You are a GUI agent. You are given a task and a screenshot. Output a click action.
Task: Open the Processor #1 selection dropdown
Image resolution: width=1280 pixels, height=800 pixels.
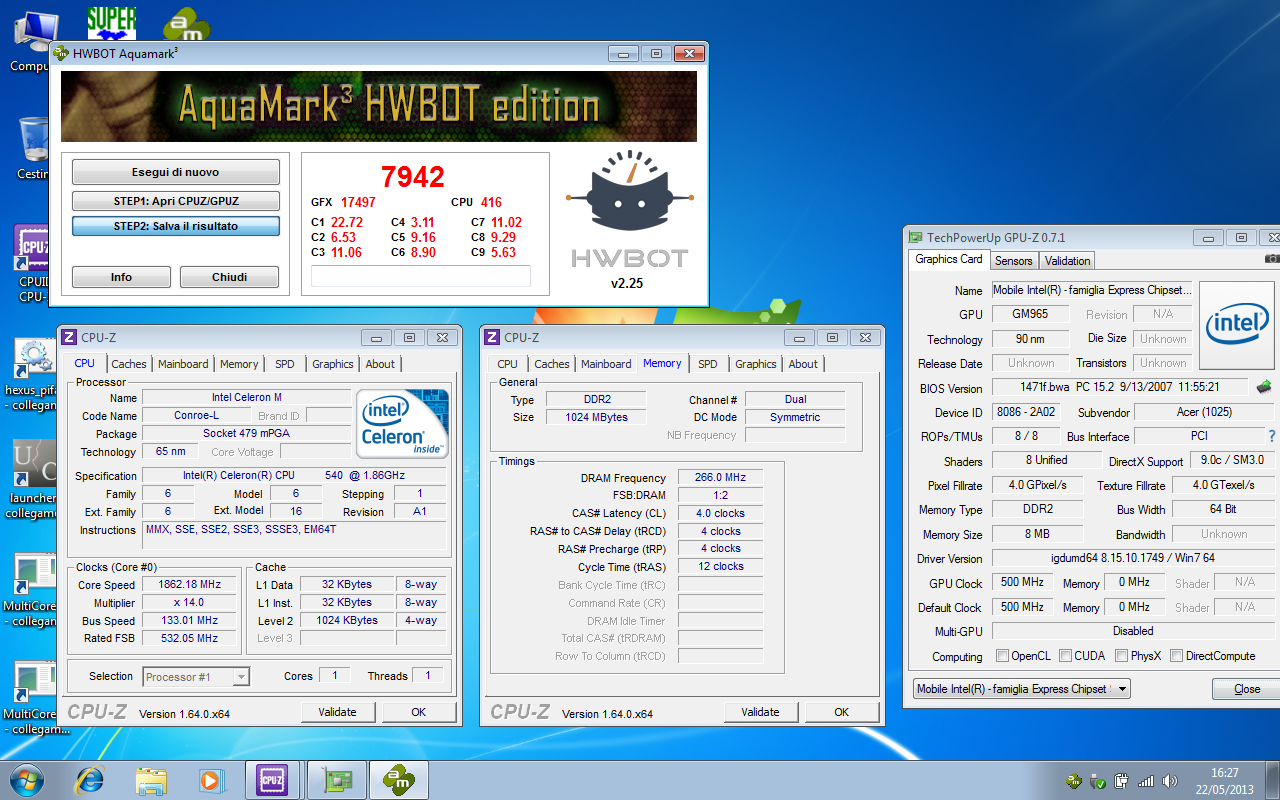pos(196,677)
